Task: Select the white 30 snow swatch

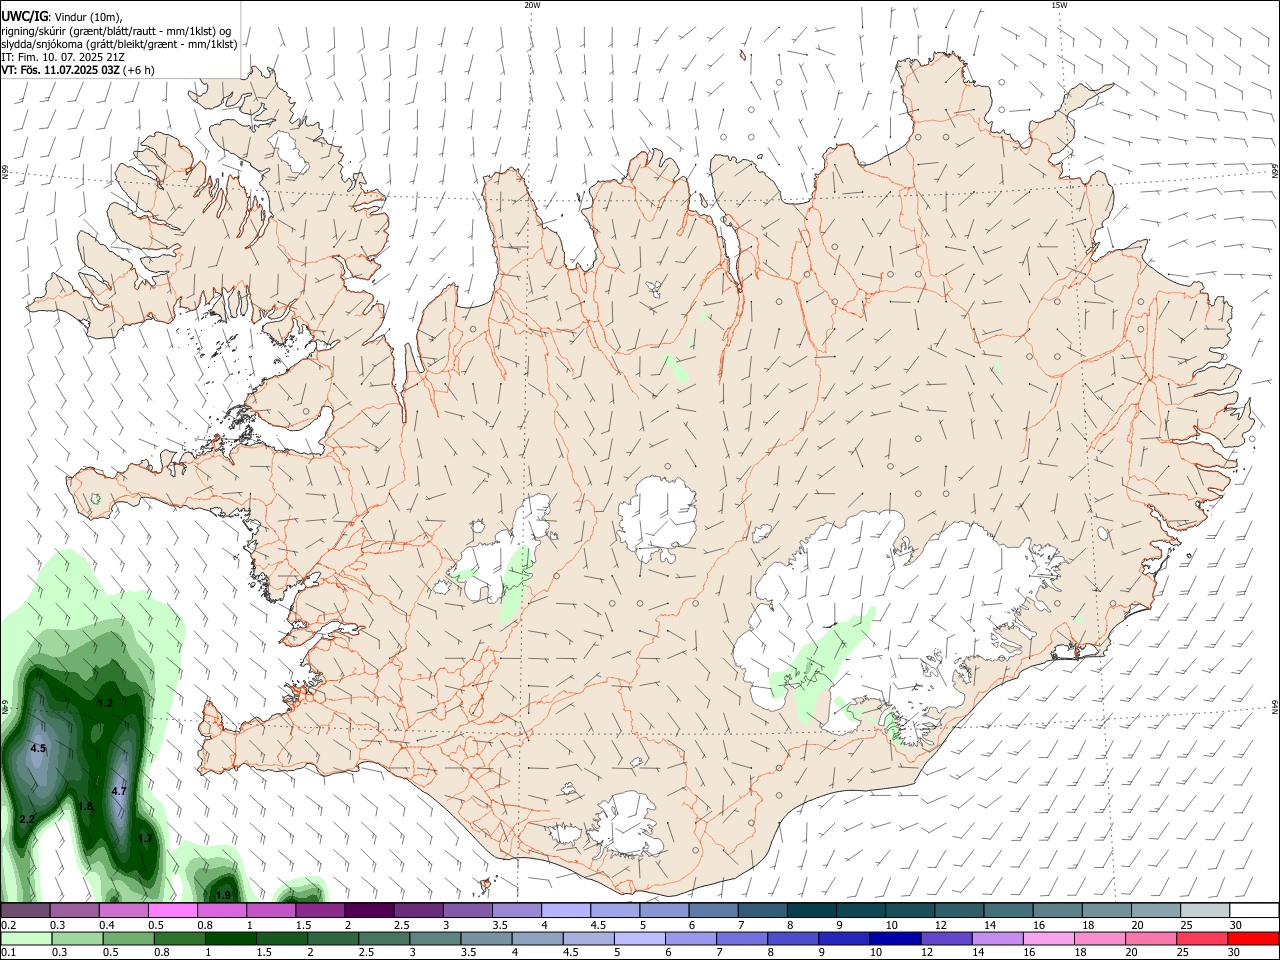Action: [1254, 911]
